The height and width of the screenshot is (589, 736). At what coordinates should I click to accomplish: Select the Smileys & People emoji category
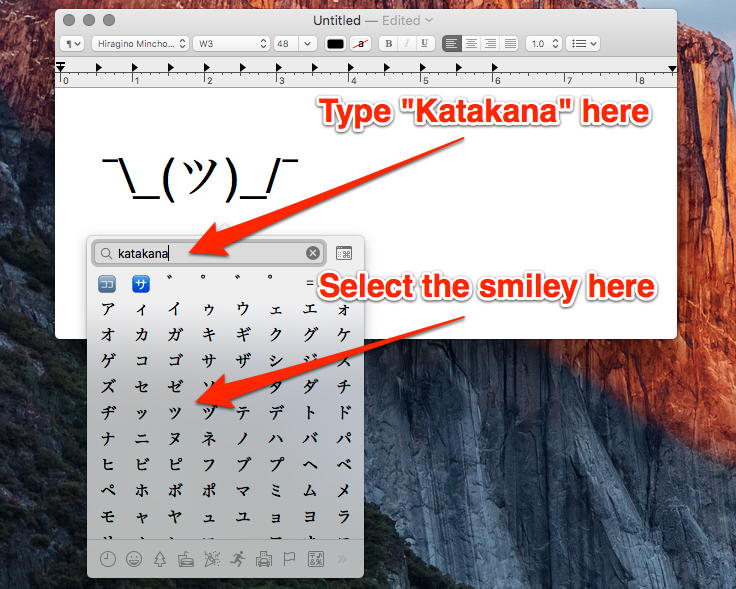pos(134,559)
